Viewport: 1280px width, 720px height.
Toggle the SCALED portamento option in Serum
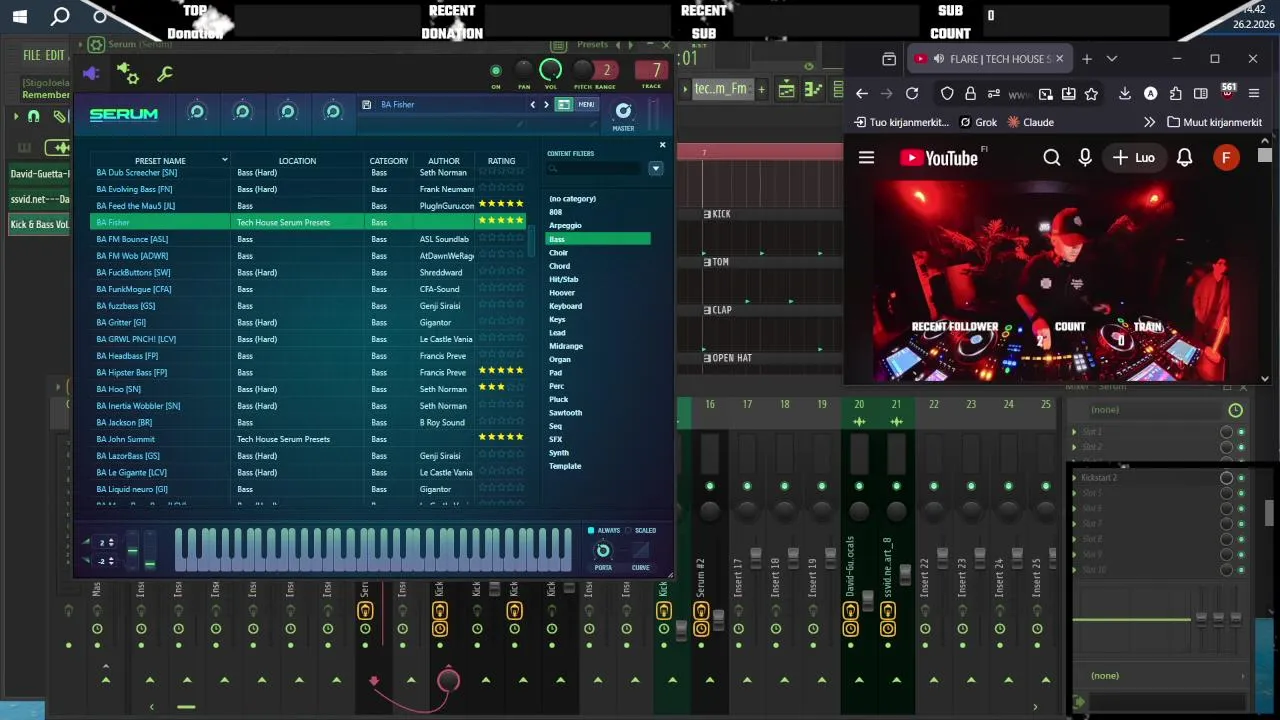point(630,530)
